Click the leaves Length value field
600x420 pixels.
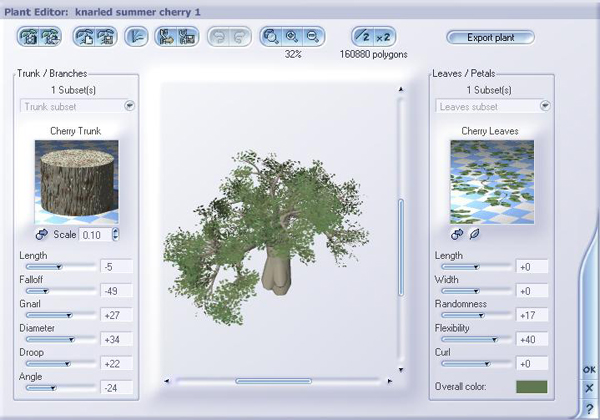tap(532, 266)
